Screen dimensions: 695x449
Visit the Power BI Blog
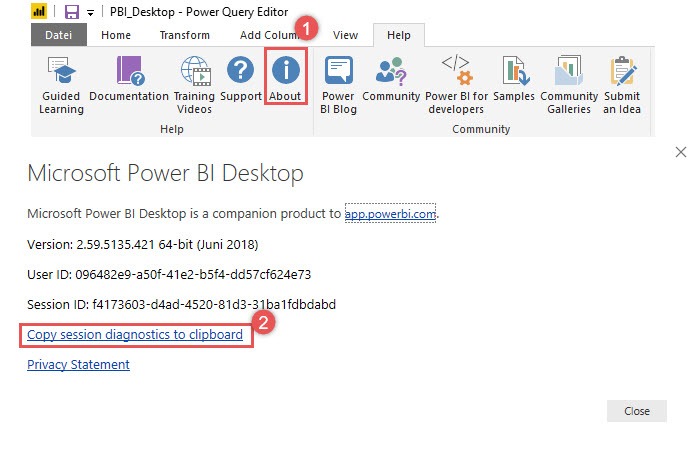click(339, 84)
